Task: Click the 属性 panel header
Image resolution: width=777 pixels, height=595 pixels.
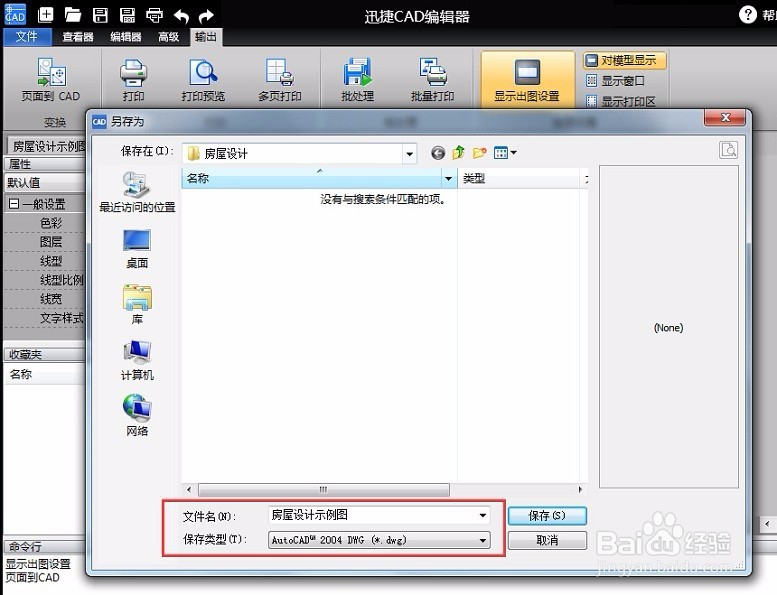Action: [x=45, y=164]
